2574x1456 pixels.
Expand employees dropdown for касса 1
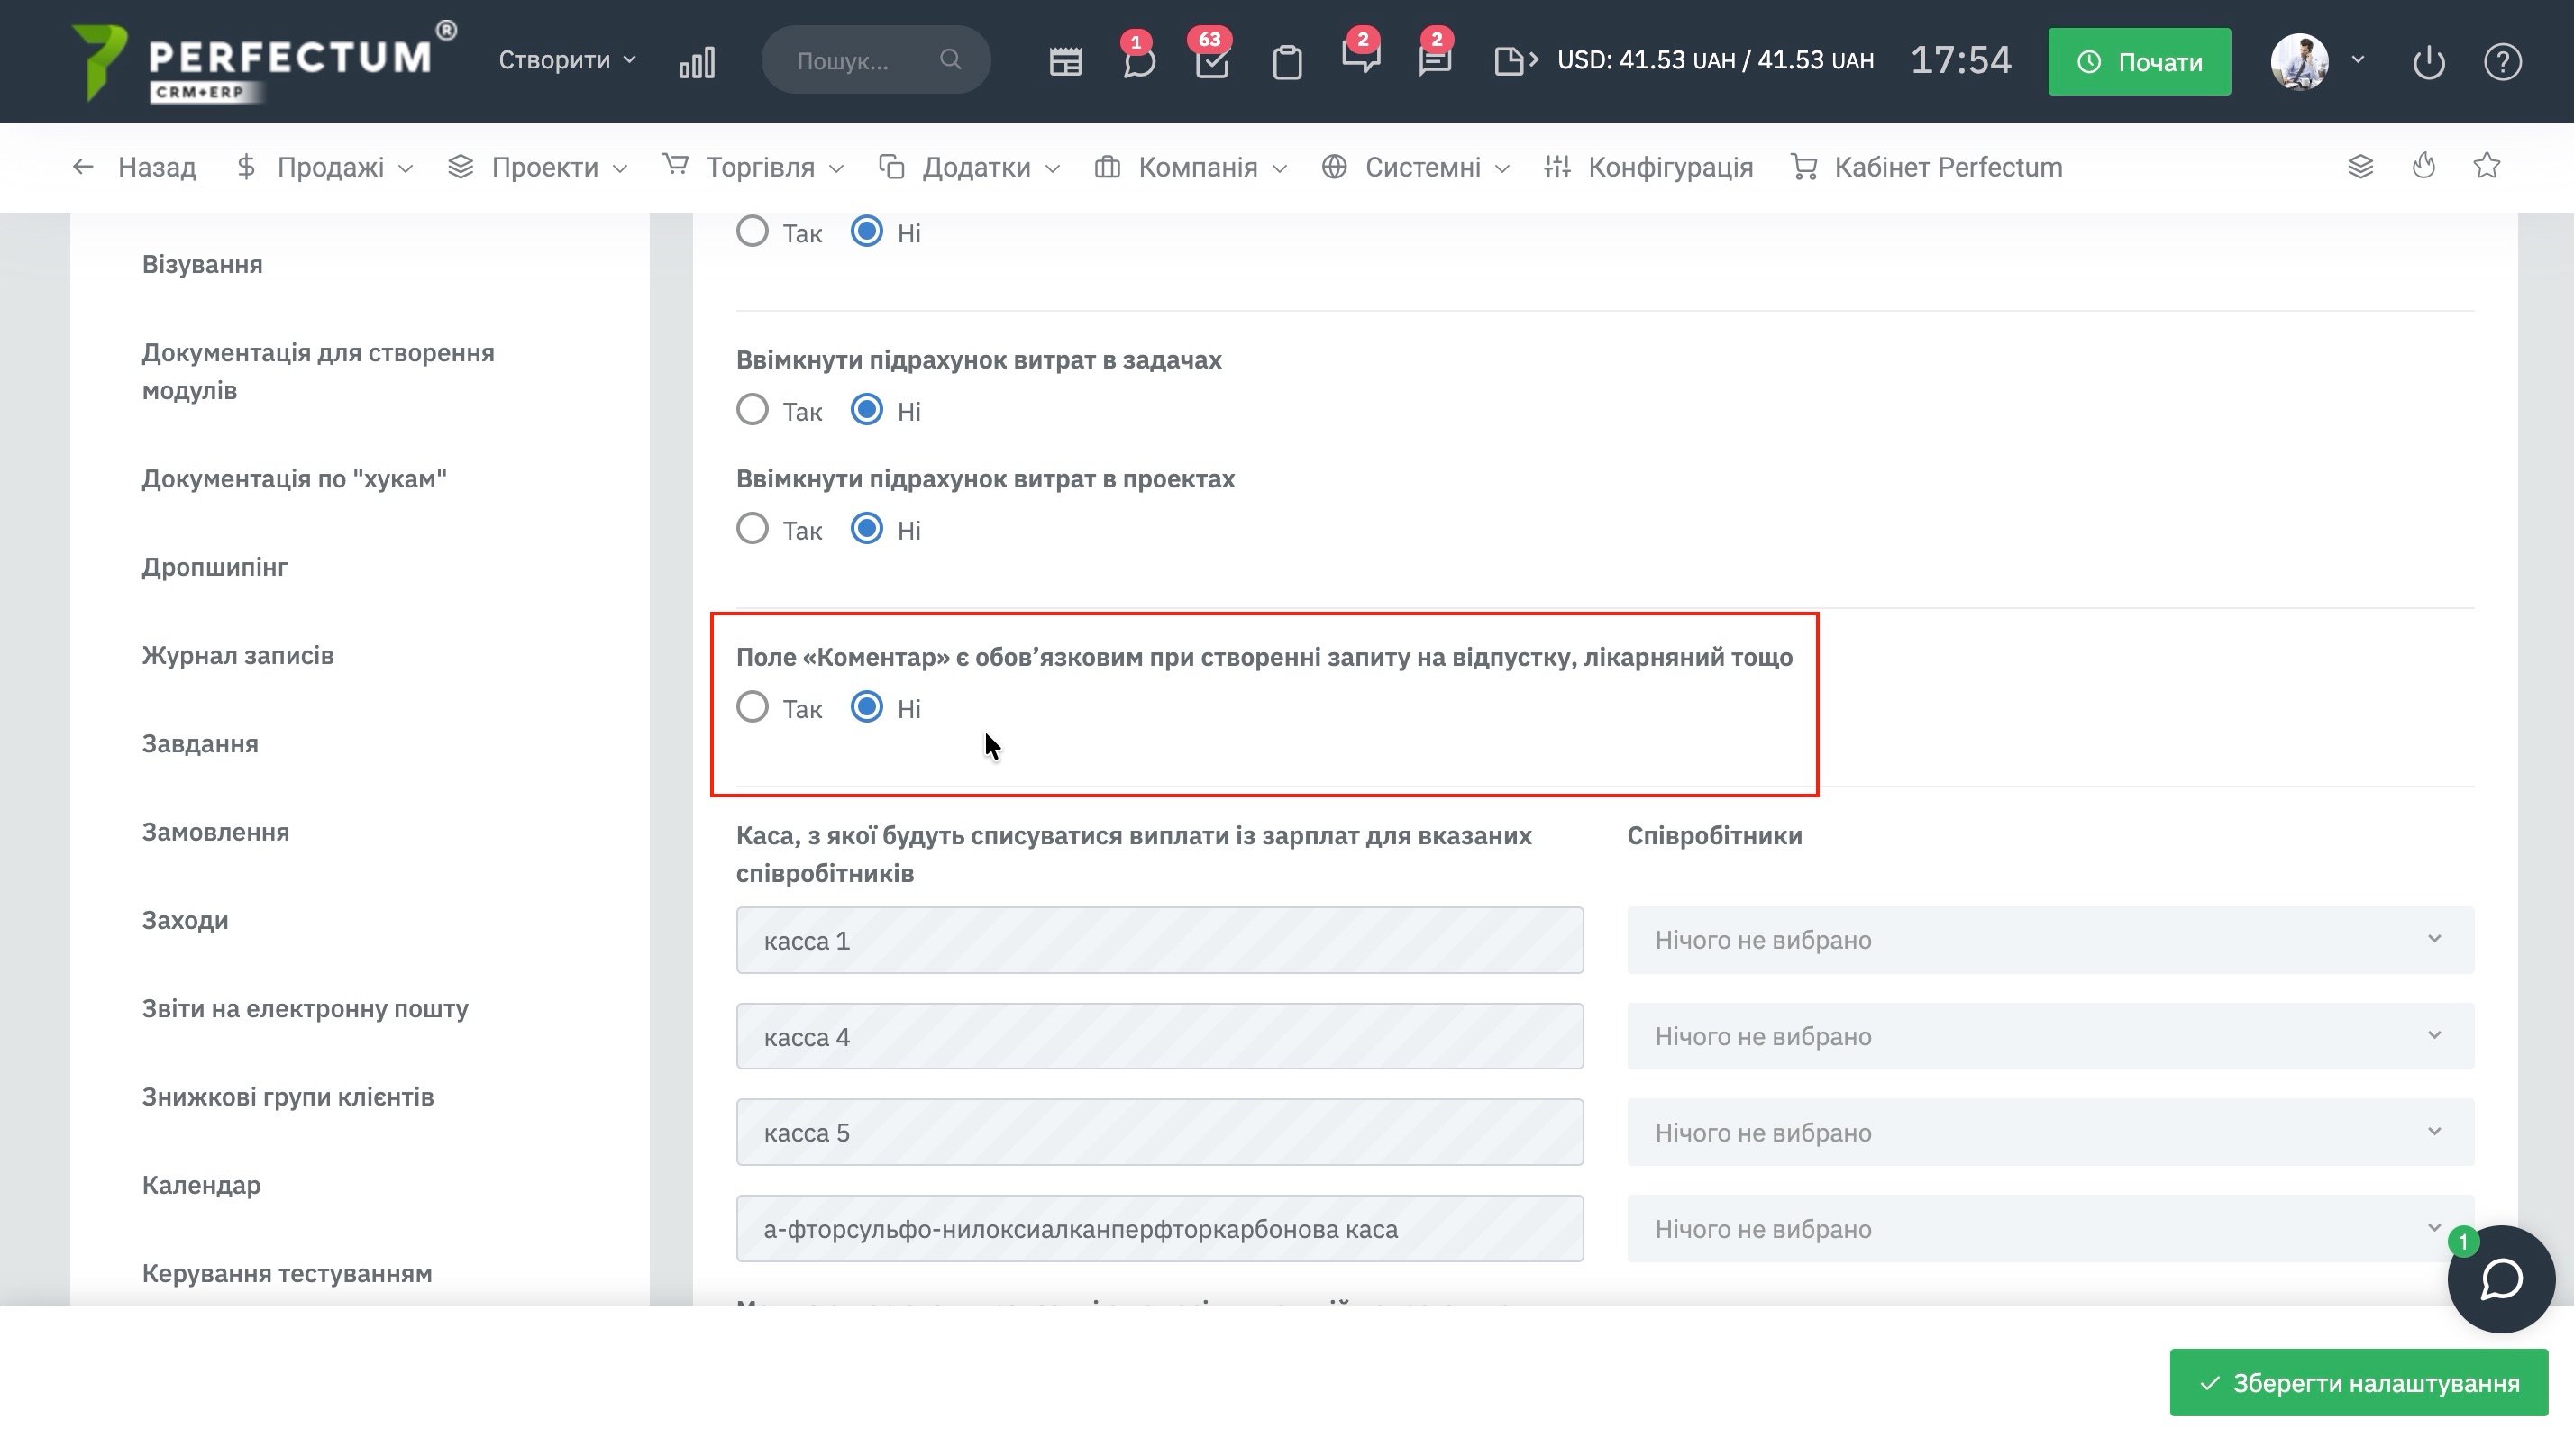click(2050, 940)
